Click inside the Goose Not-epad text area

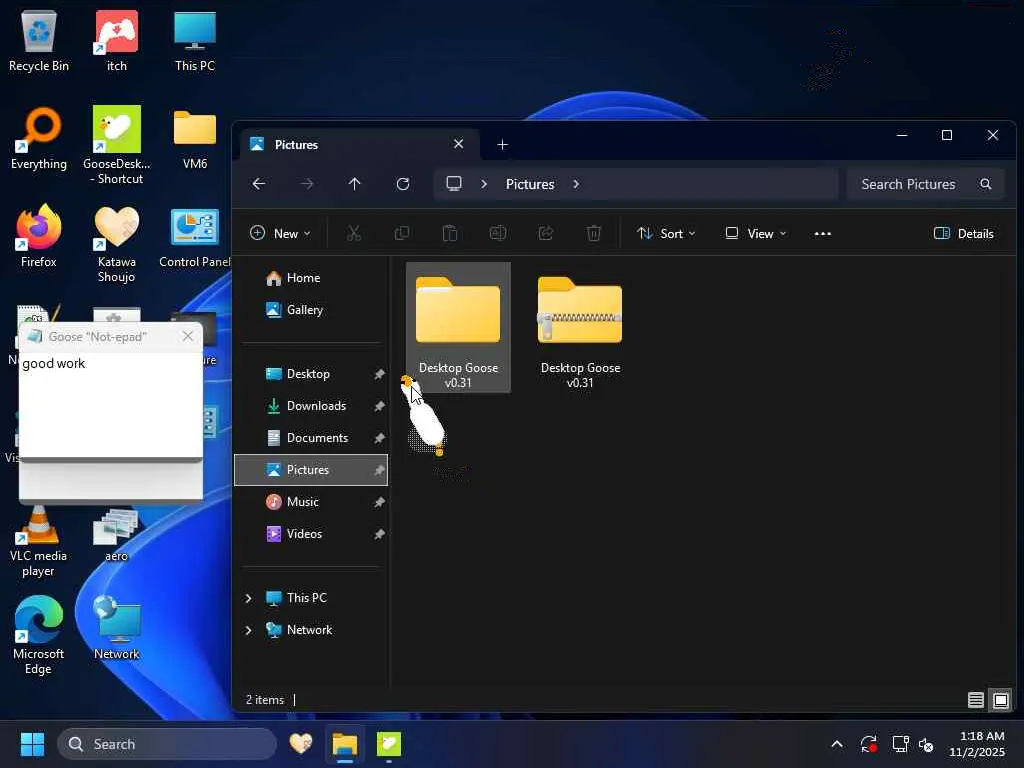coord(111,405)
